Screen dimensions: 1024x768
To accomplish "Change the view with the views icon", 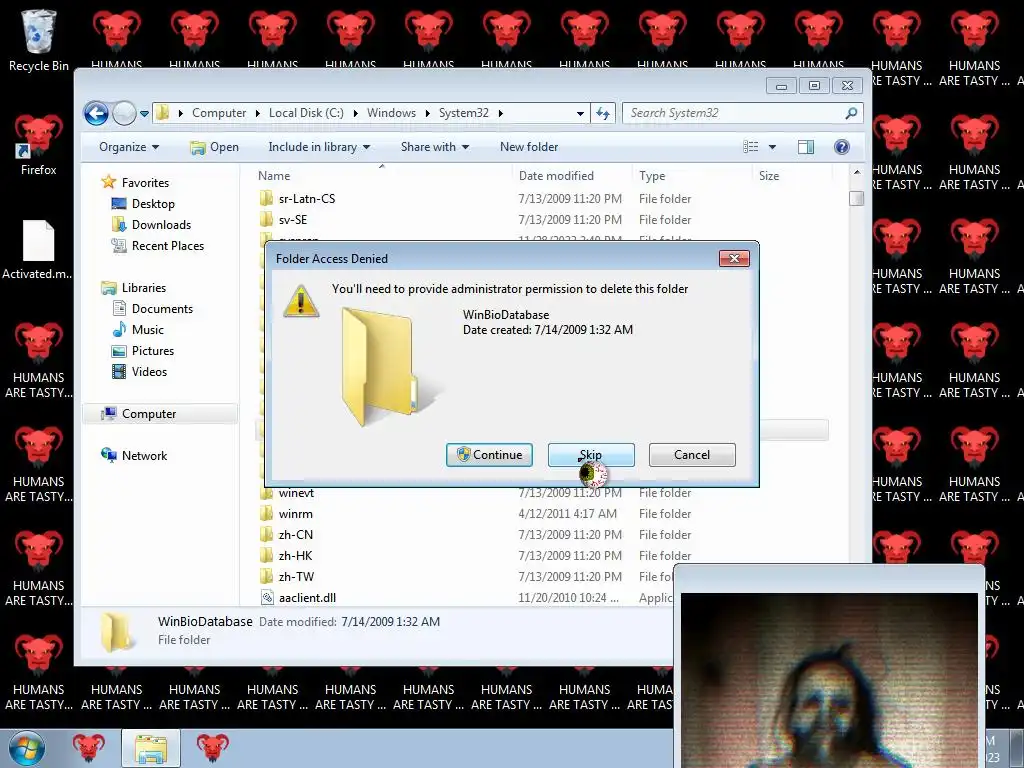I will click(x=751, y=147).
